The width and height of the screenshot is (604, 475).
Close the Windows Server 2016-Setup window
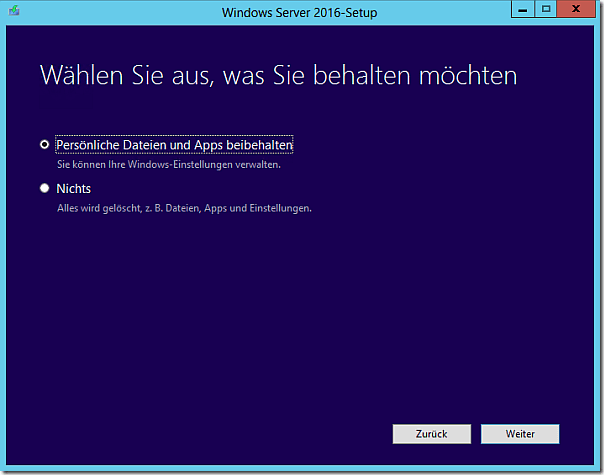click(577, 8)
